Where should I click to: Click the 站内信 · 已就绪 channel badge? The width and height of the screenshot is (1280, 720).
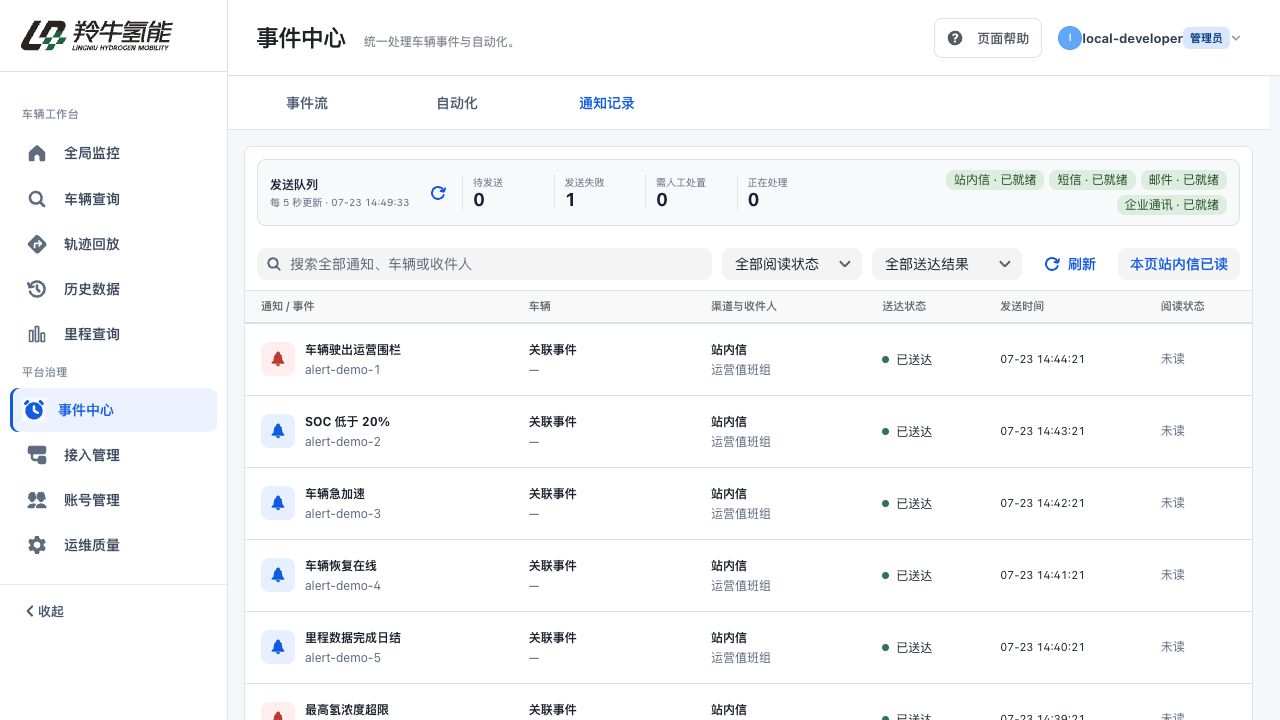pyautogui.click(x=995, y=180)
